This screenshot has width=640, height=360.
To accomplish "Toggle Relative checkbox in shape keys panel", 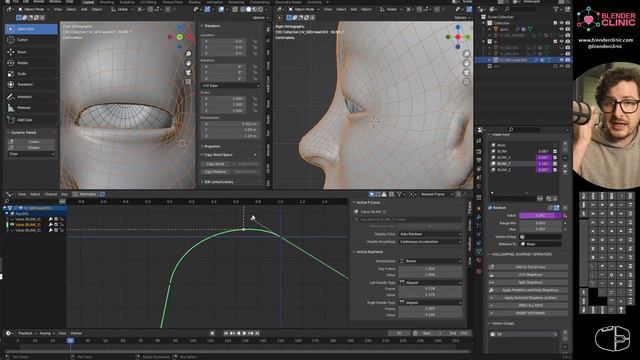I will (490, 208).
